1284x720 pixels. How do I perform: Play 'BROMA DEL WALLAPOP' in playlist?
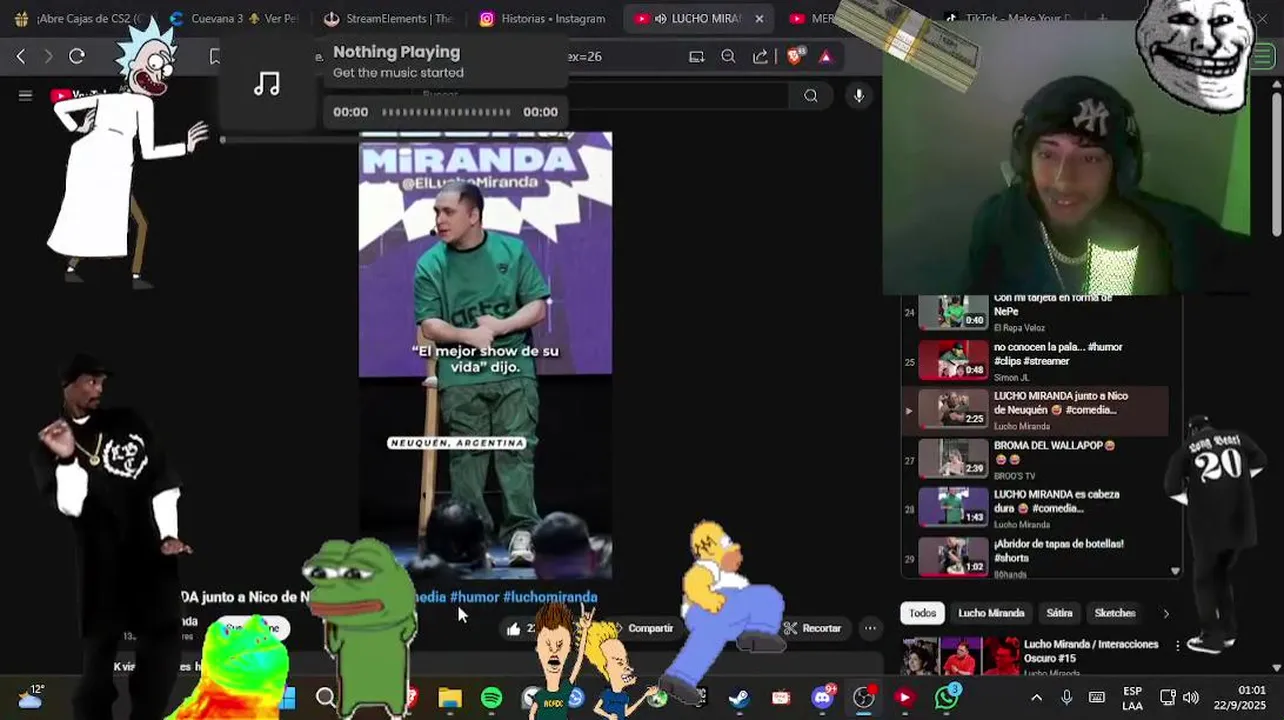pos(1035,459)
